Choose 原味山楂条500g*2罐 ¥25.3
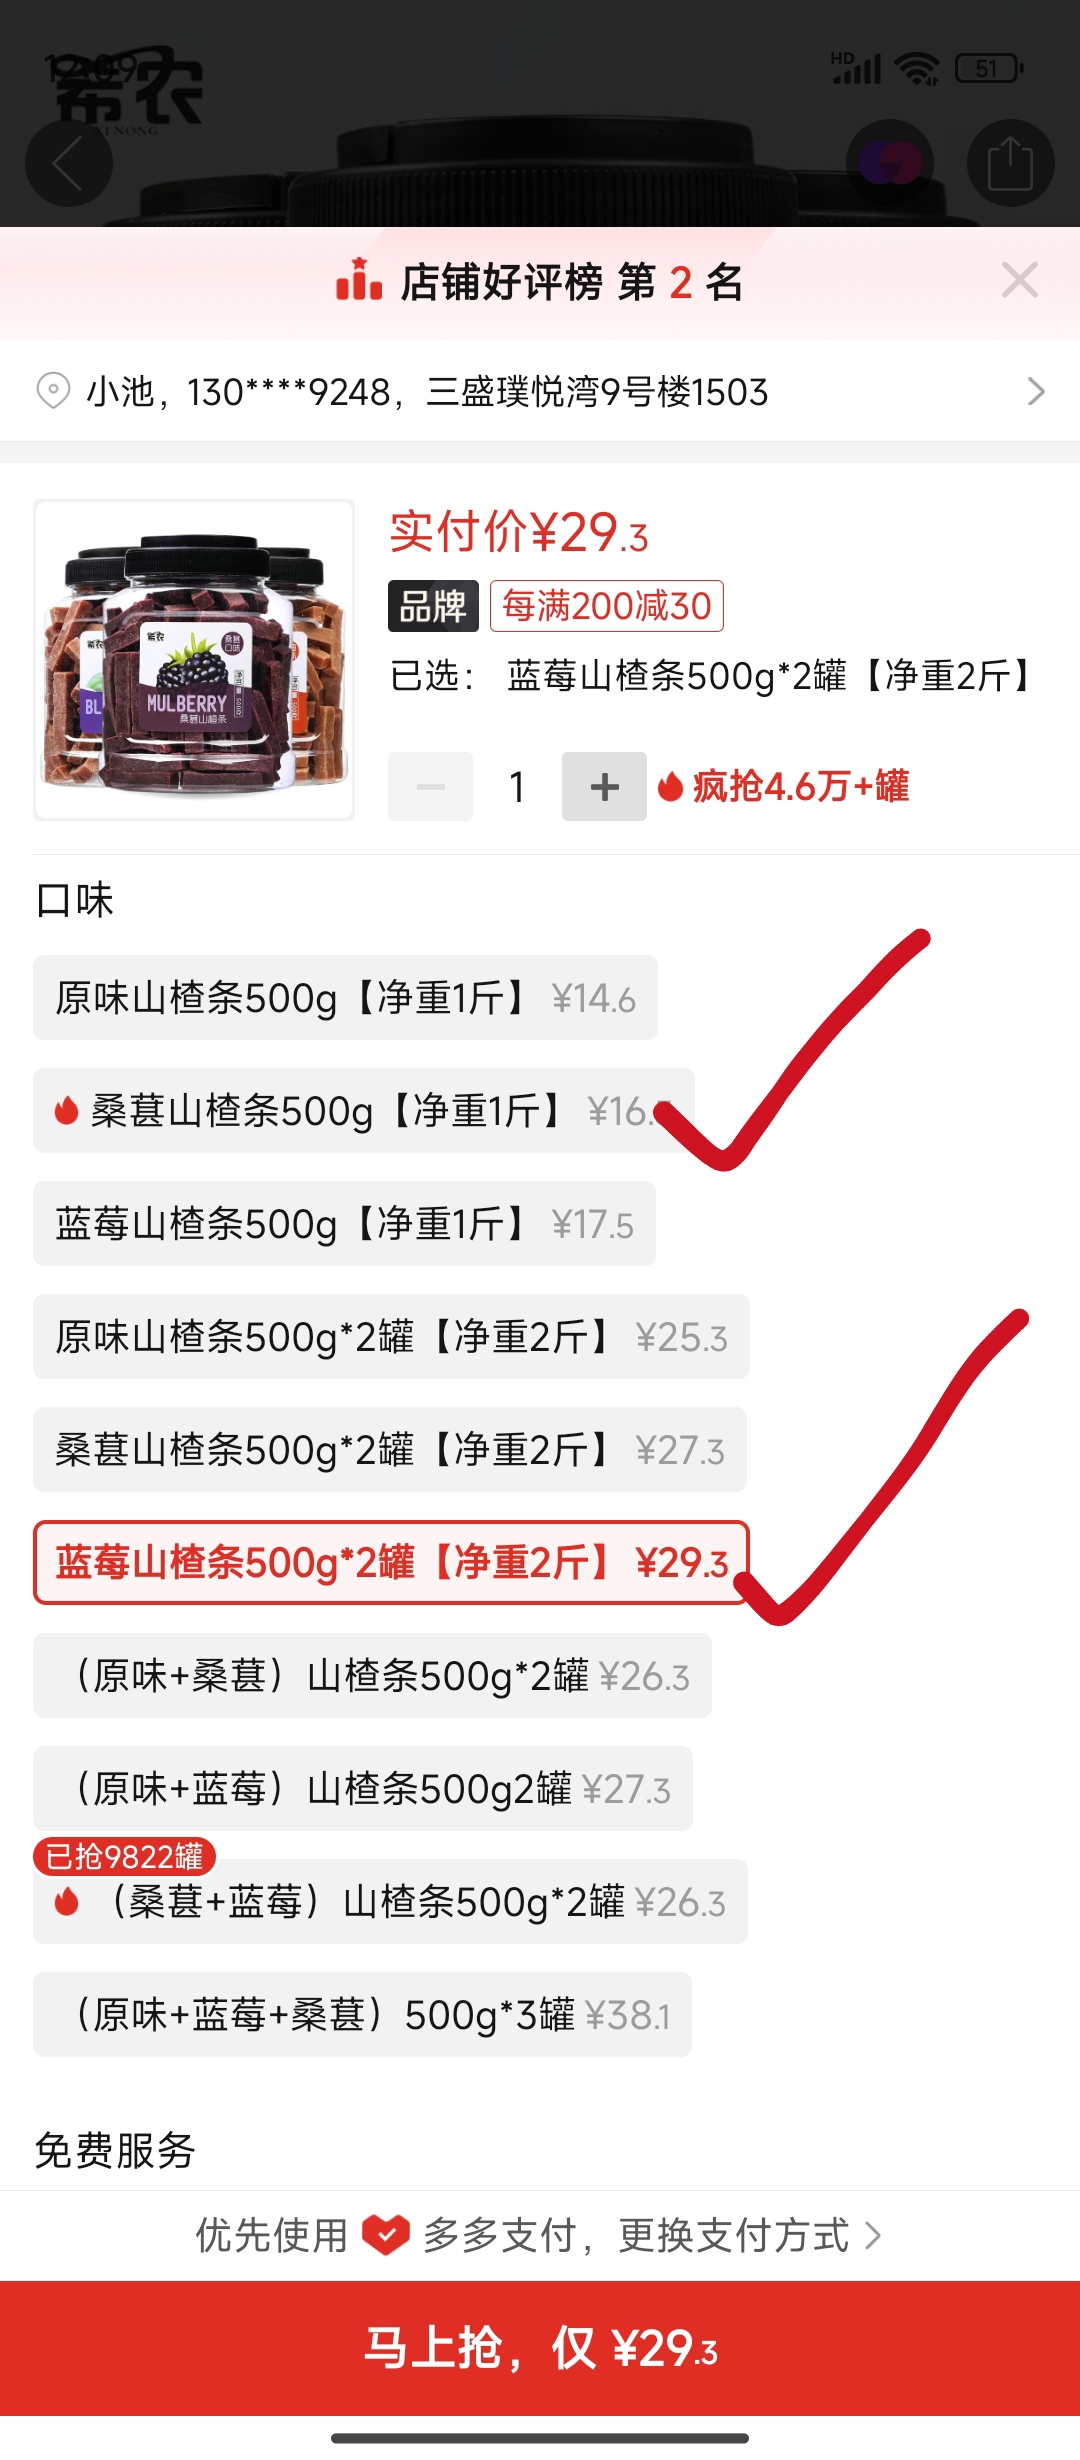The image size is (1080, 2460). 391,1337
